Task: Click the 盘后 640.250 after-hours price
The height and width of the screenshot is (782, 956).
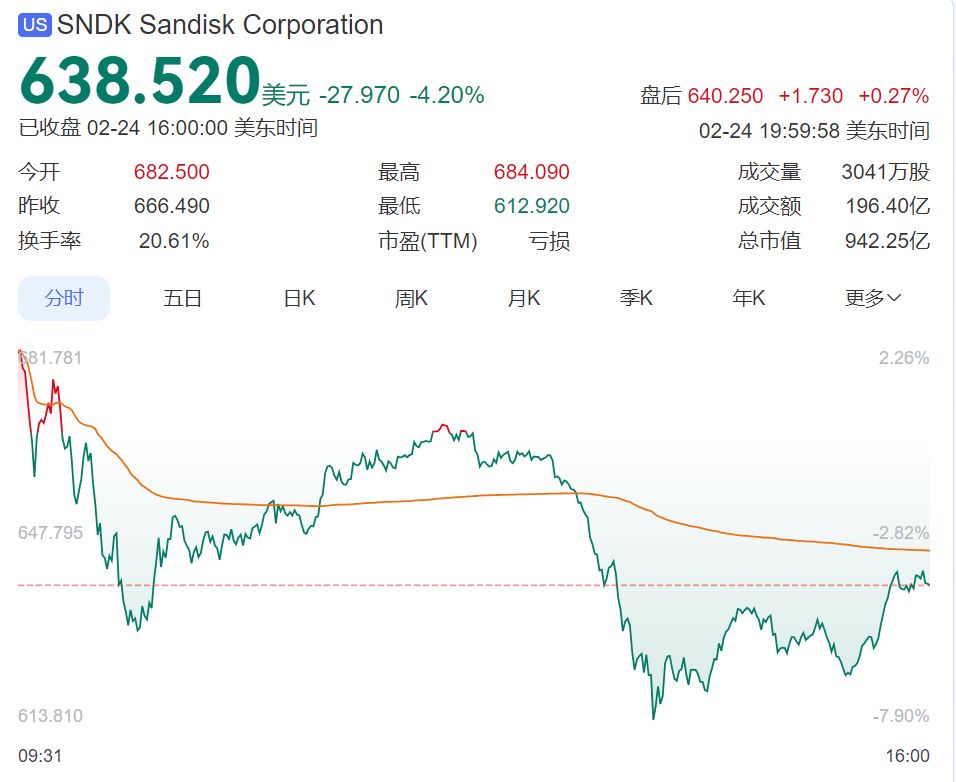Action: click(725, 96)
